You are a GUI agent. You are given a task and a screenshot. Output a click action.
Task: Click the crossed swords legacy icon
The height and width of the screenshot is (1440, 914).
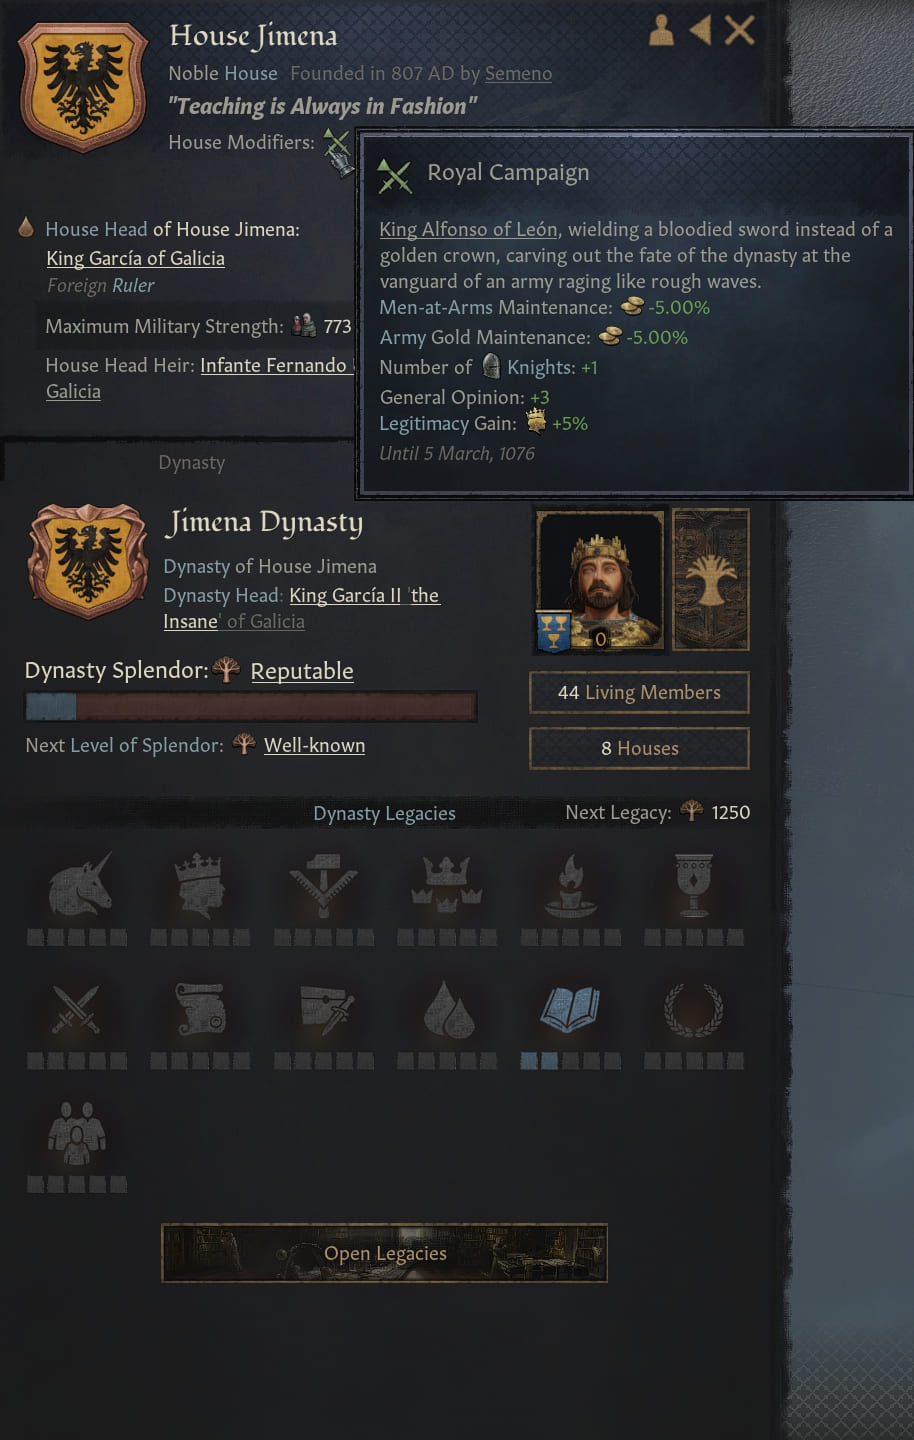(x=77, y=1009)
